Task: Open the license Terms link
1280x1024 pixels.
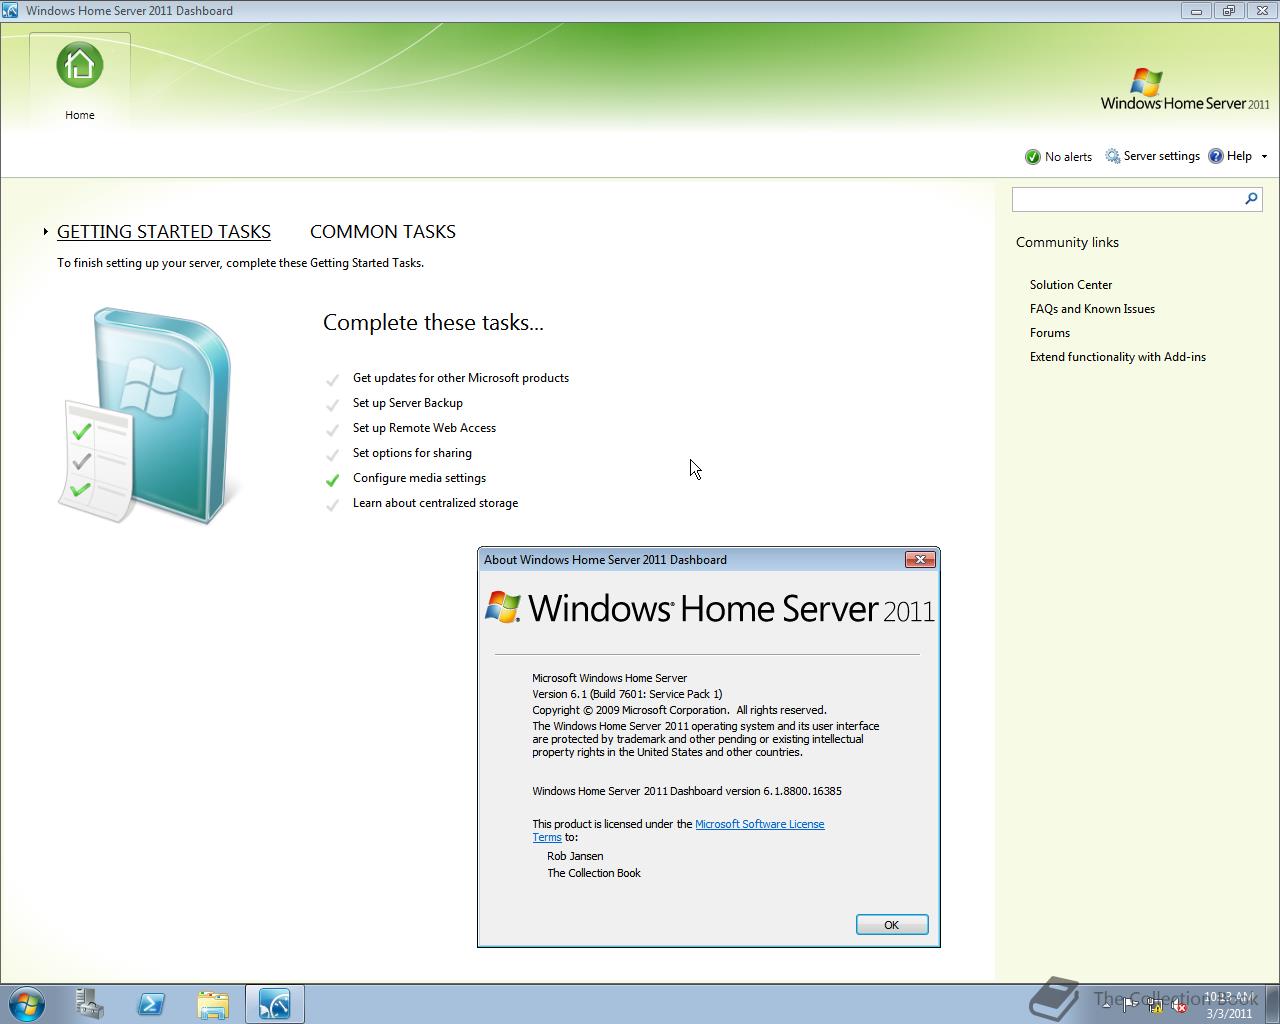Action: point(547,837)
